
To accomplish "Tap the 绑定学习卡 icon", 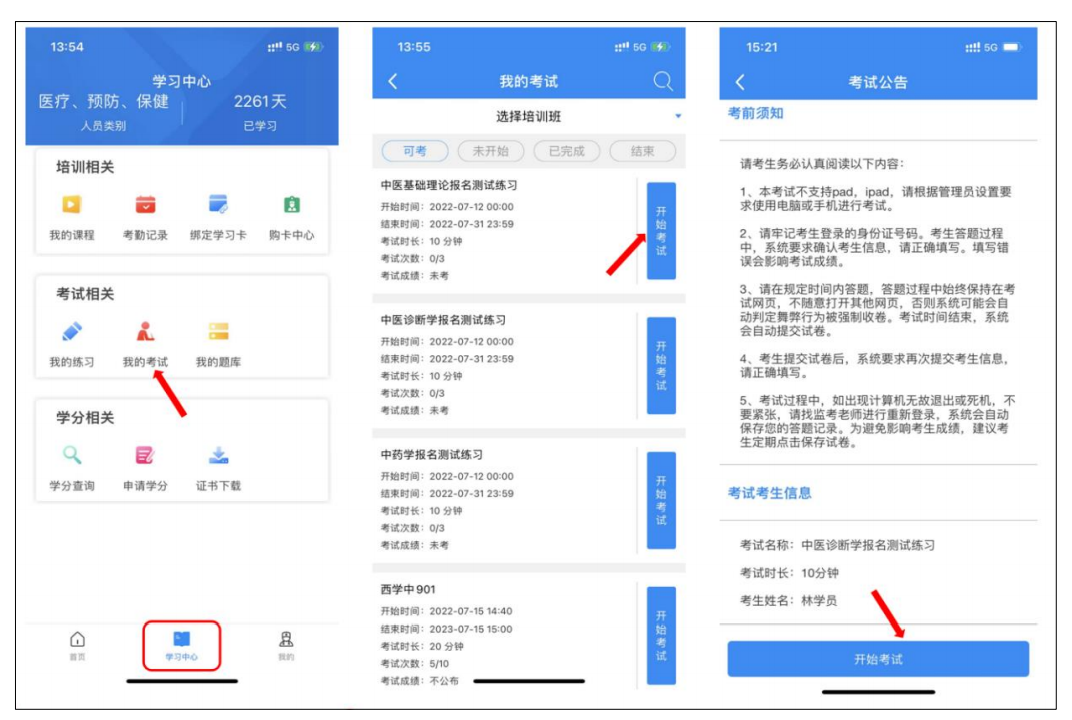I will point(218,205).
